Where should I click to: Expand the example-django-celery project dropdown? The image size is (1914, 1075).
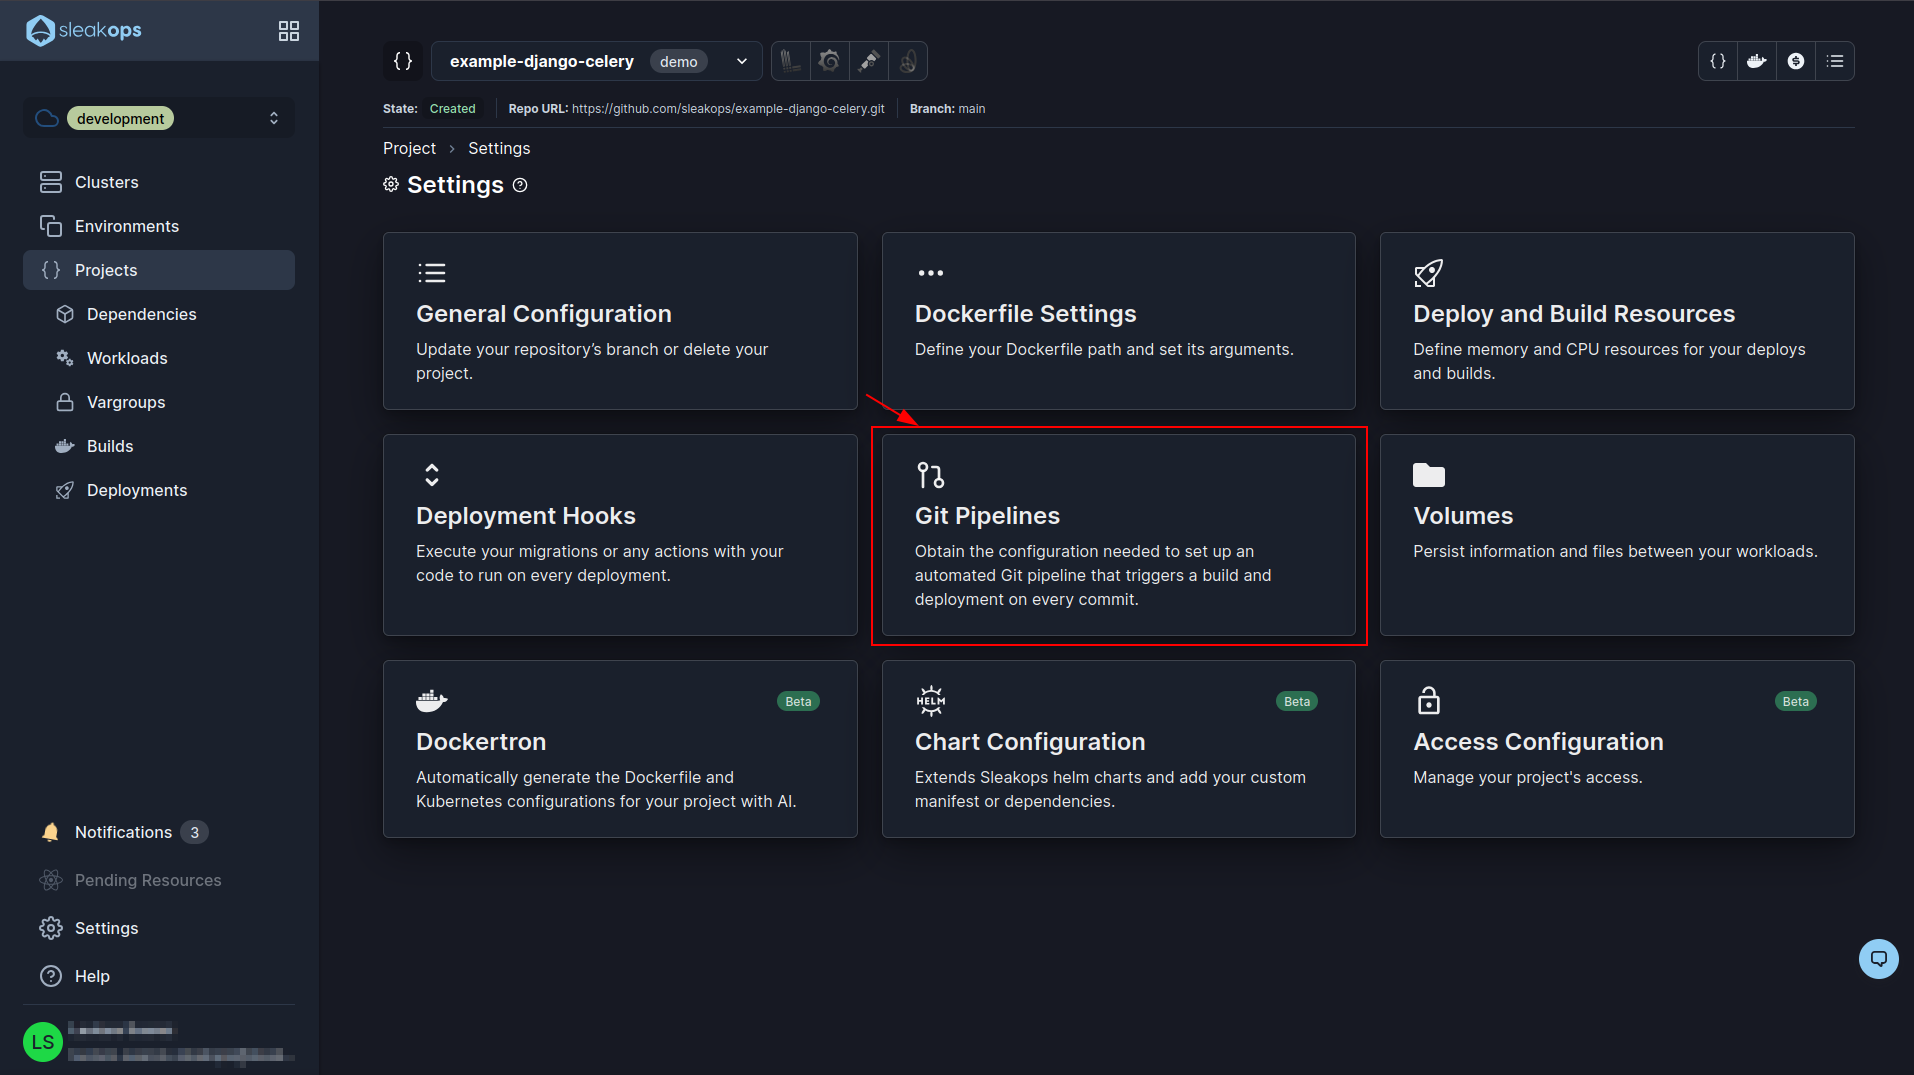[x=597, y=61]
